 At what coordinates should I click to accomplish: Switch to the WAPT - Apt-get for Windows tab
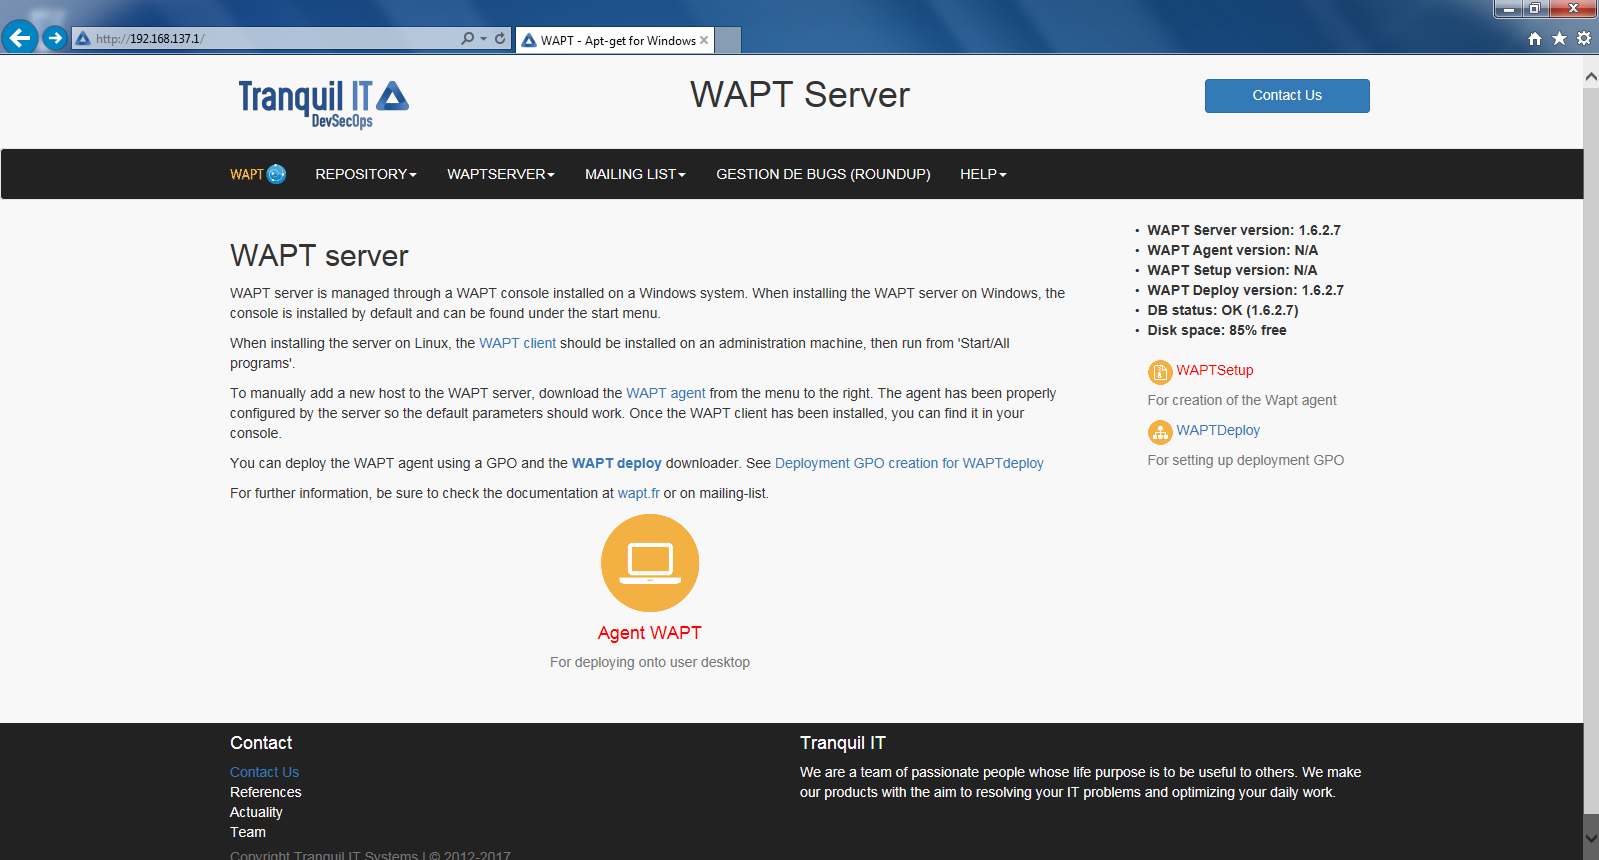[x=615, y=40]
